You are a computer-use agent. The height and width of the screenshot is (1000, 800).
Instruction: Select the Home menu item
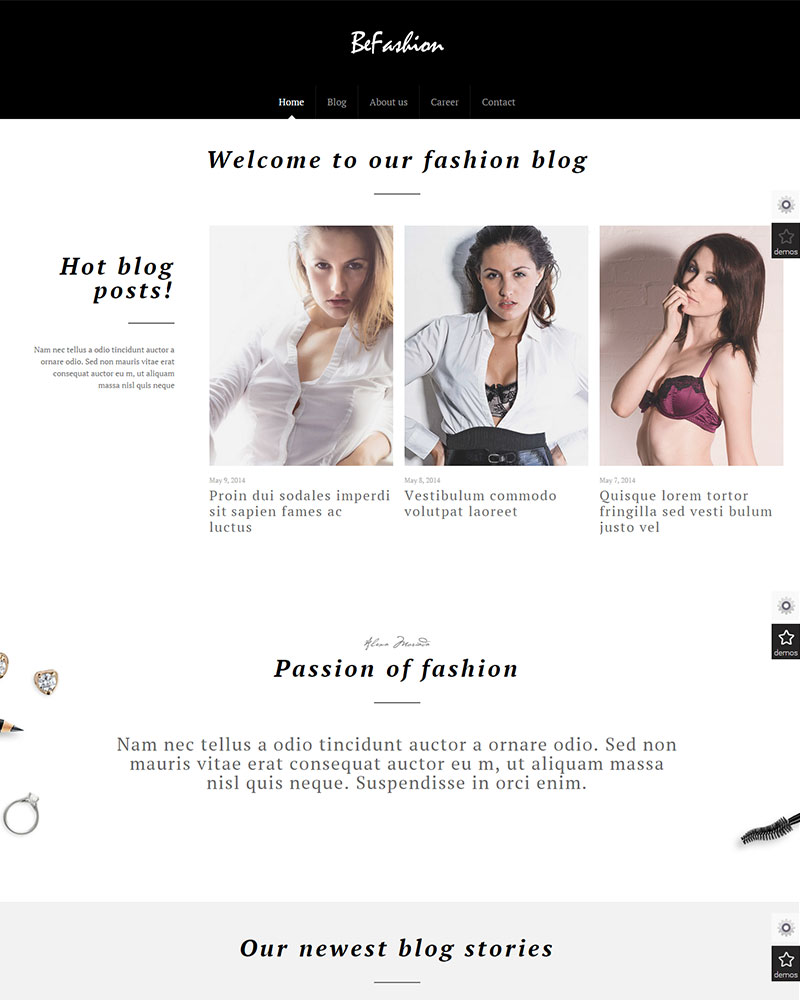pyautogui.click(x=291, y=102)
